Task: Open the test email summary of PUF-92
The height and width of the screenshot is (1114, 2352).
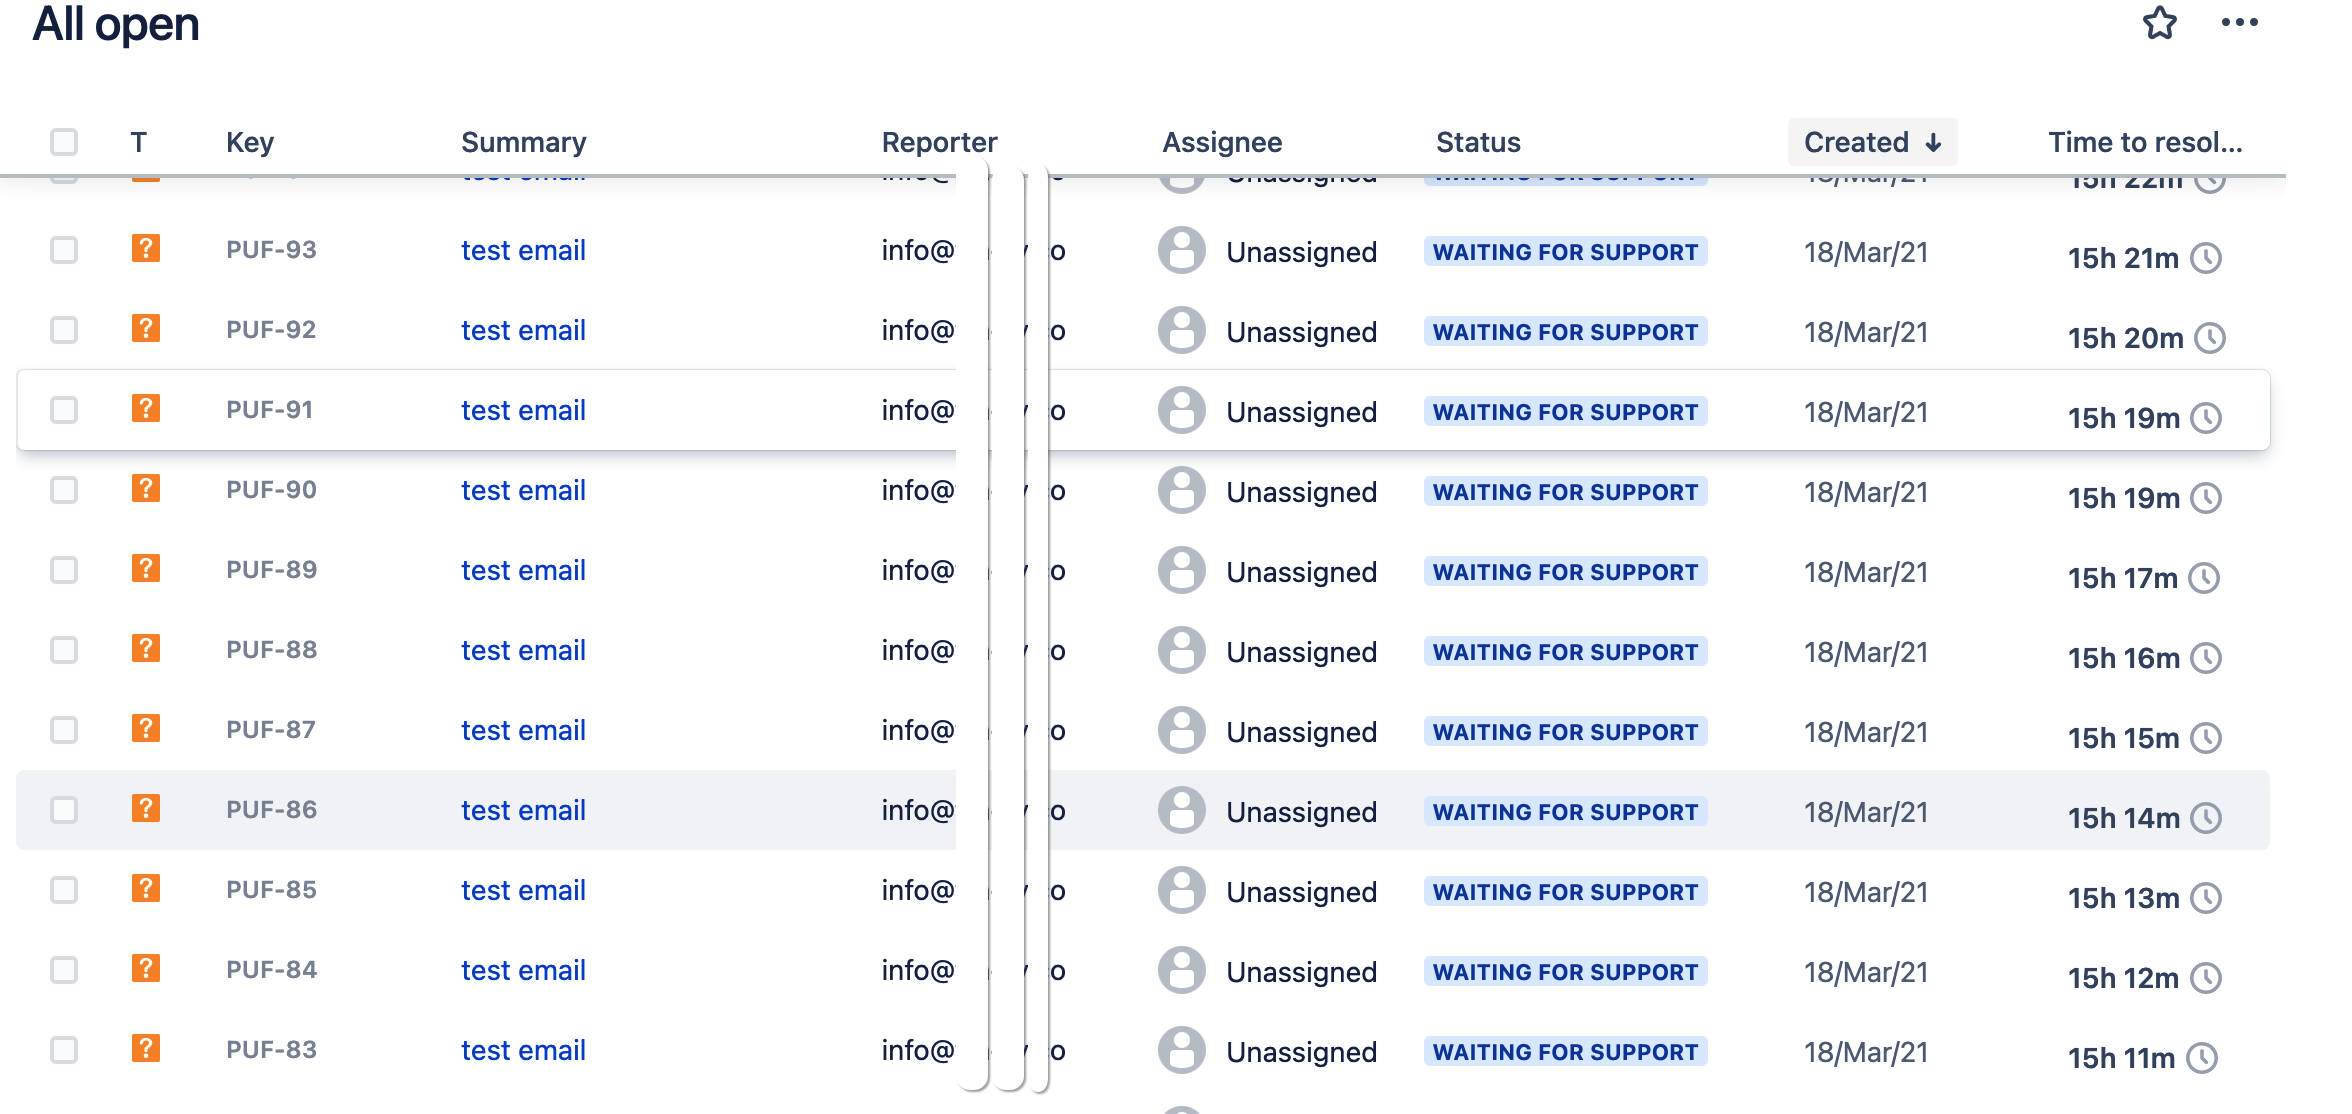Action: pos(523,330)
